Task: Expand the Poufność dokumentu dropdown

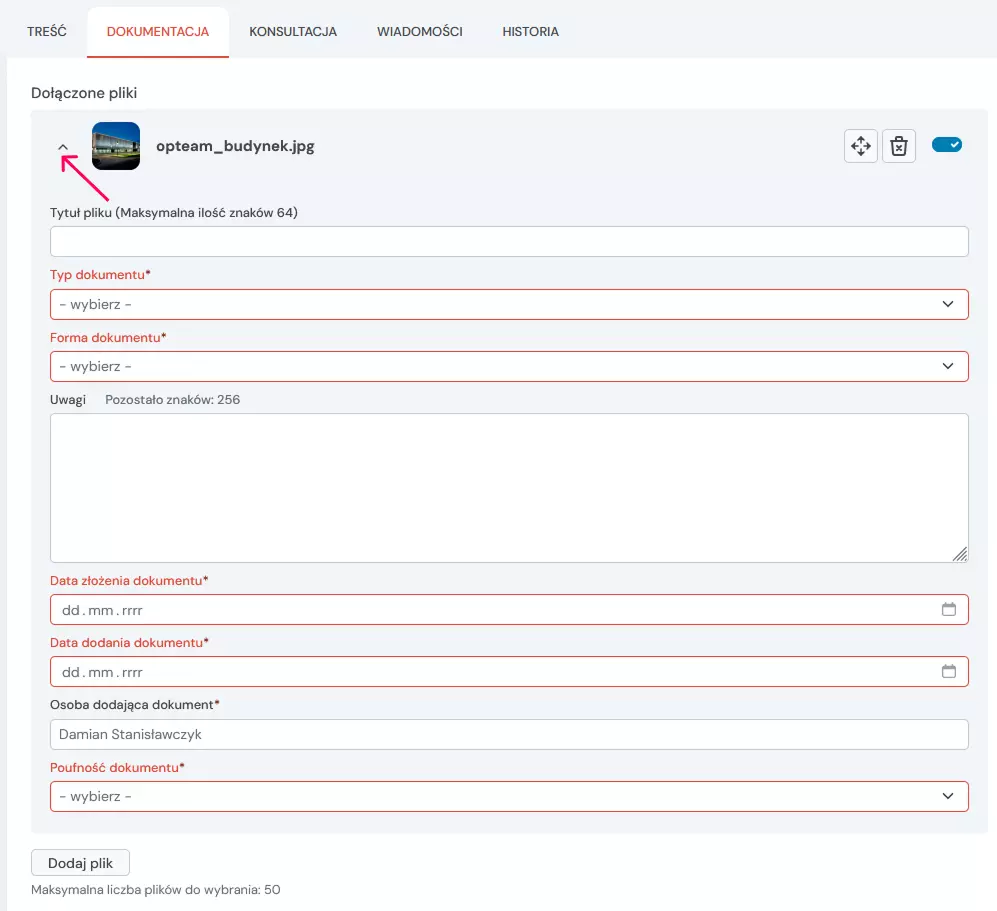Action: tap(508, 796)
